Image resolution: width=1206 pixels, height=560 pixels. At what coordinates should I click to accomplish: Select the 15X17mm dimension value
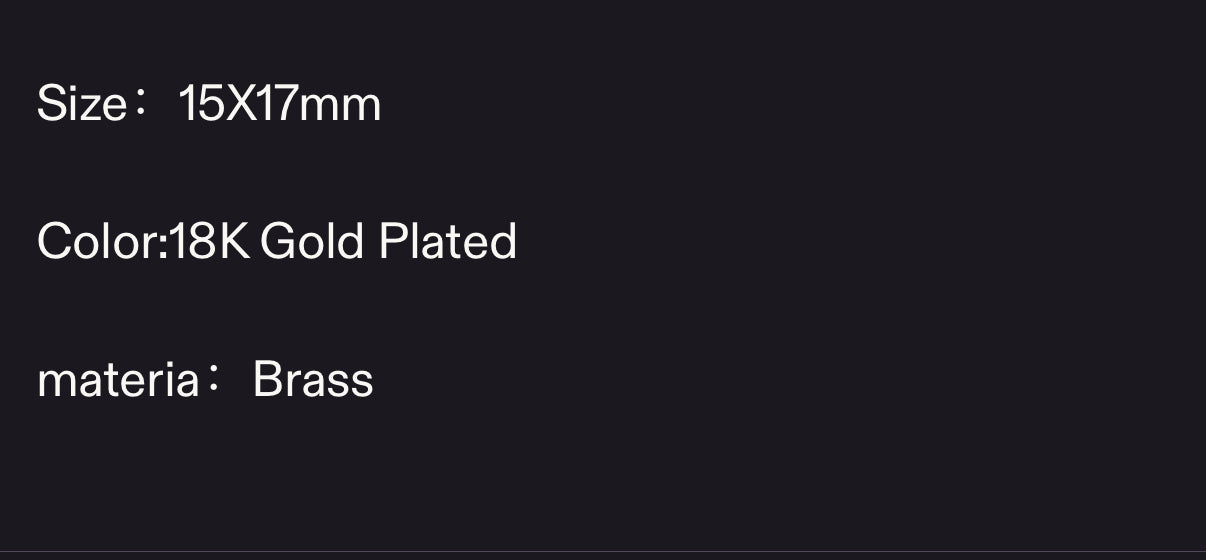[280, 104]
